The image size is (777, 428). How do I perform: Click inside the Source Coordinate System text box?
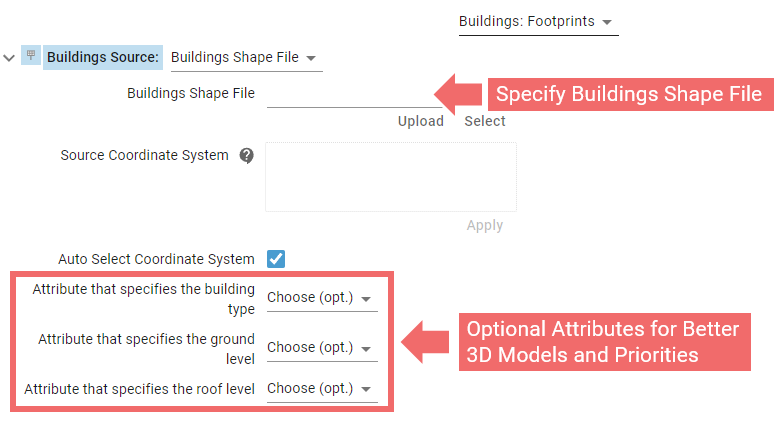[x=390, y=177]
